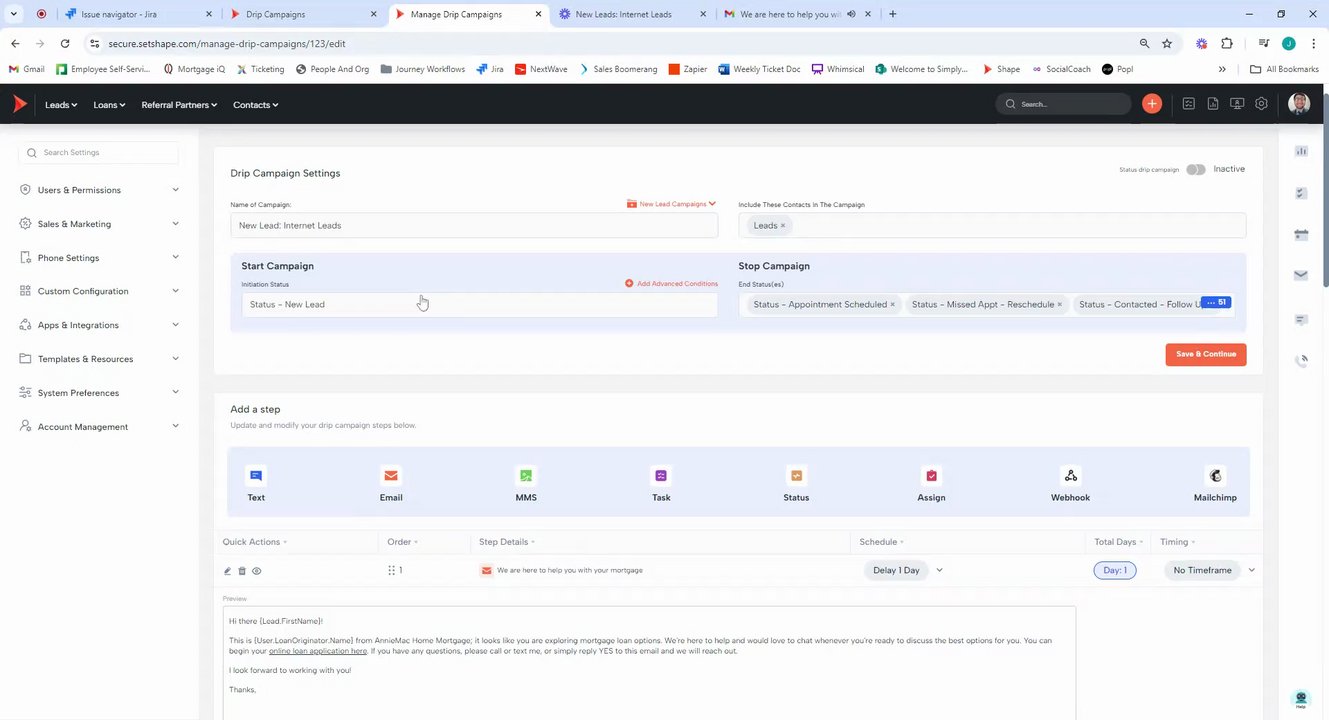This screenshot has width=1329, height=720.
Task: Open the Initiation Status dropdown
Action: click(479, 304)
